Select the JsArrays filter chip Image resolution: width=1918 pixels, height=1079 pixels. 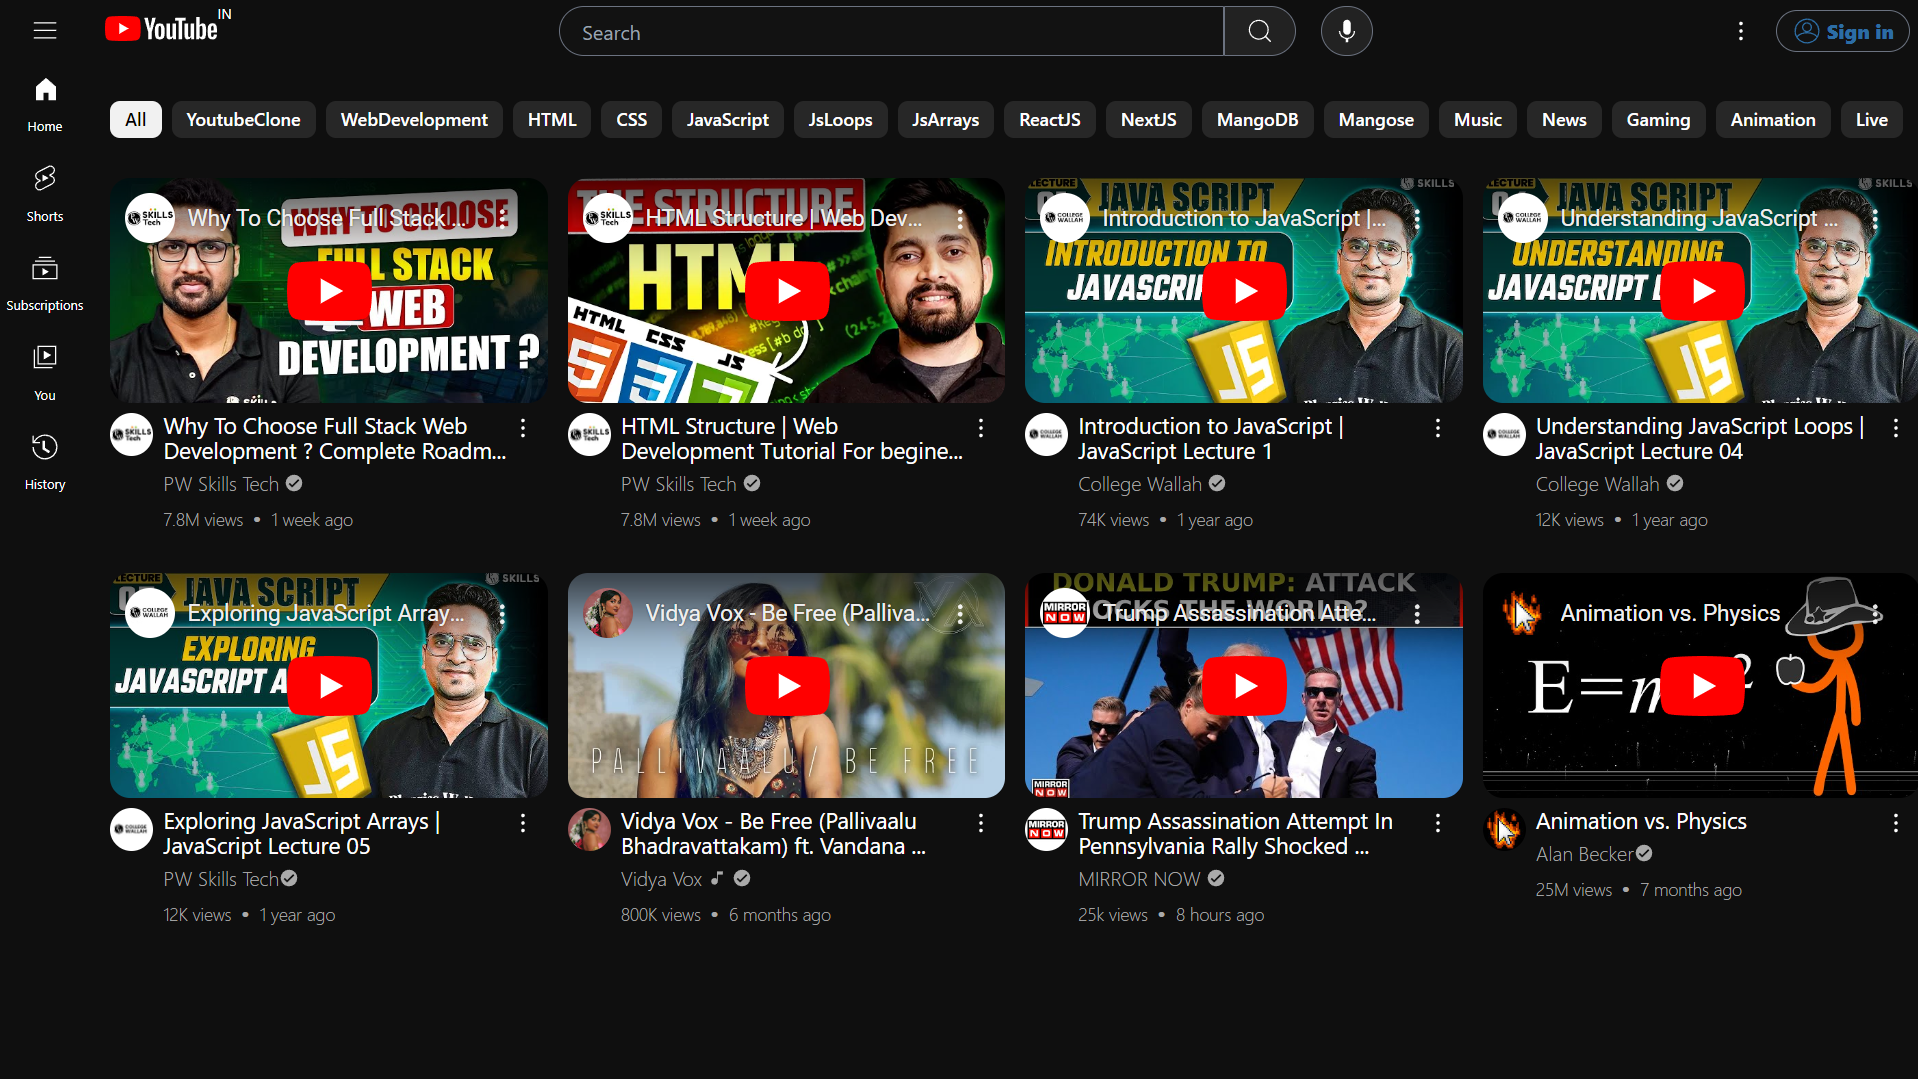[945, 120]
